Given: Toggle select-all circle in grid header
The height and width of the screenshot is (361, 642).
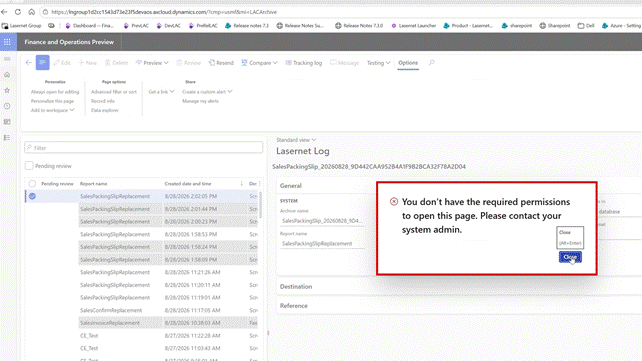Looking at the screenshot, I should [32, 184].
